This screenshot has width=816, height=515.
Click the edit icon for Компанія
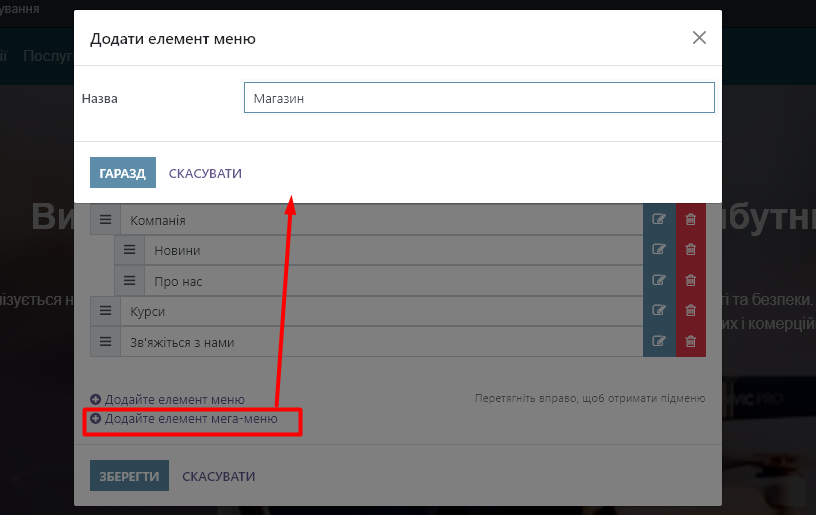(659, 220)
